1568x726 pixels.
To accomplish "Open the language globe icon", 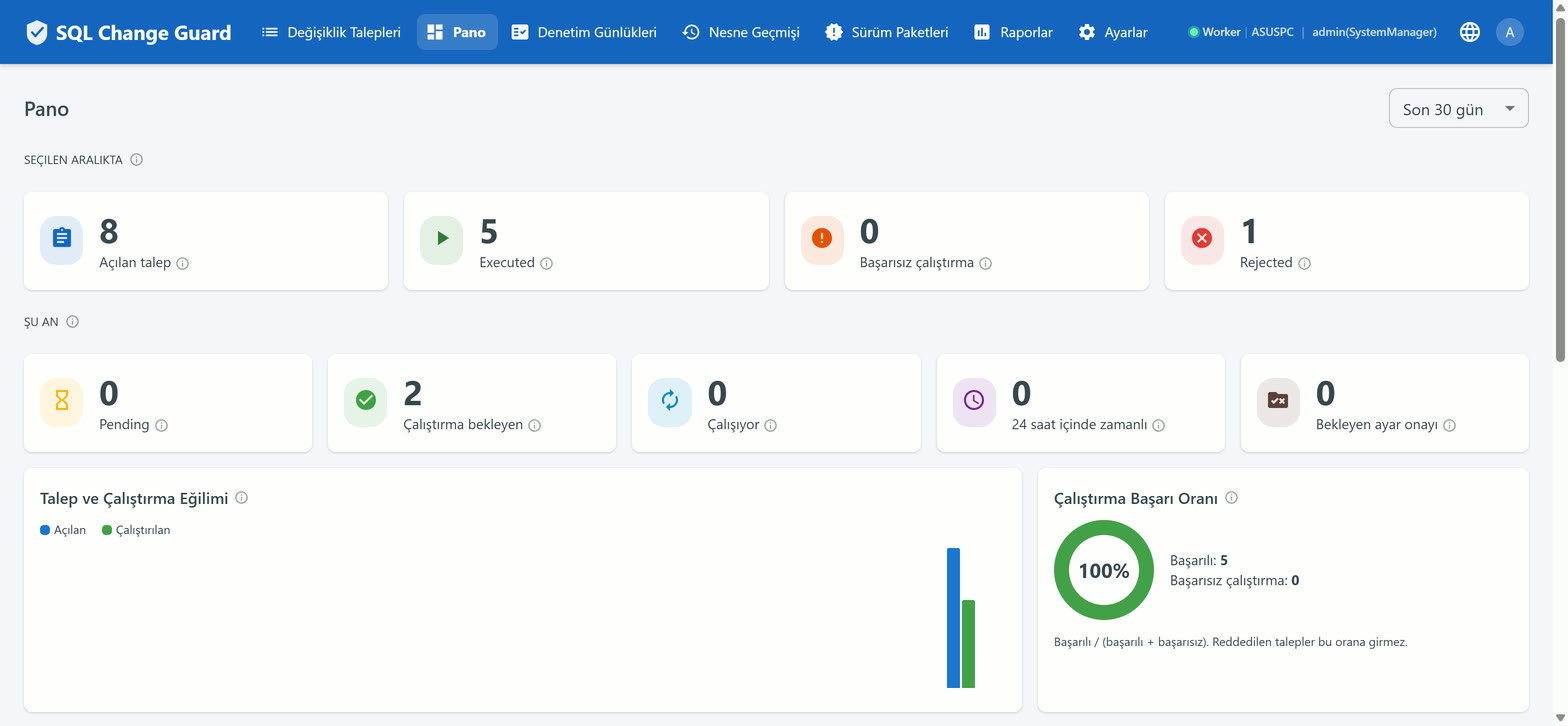I will coord(1469,32).
